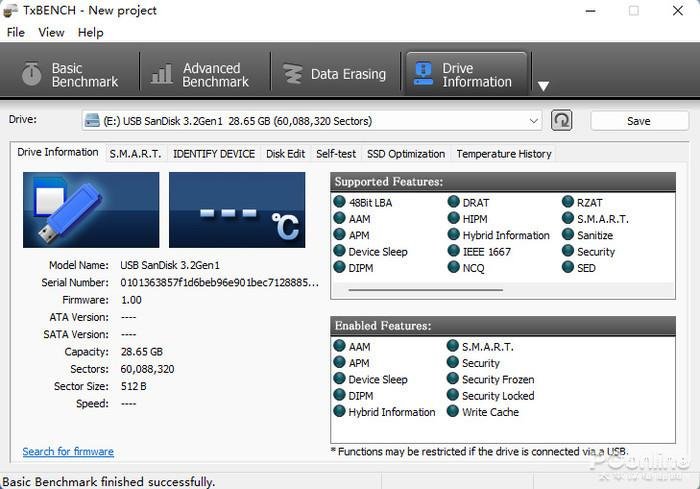Viewport: 700px width, 489px height.
Task: Switch to the Self-test tab
Action: click(x=336, y=154)
